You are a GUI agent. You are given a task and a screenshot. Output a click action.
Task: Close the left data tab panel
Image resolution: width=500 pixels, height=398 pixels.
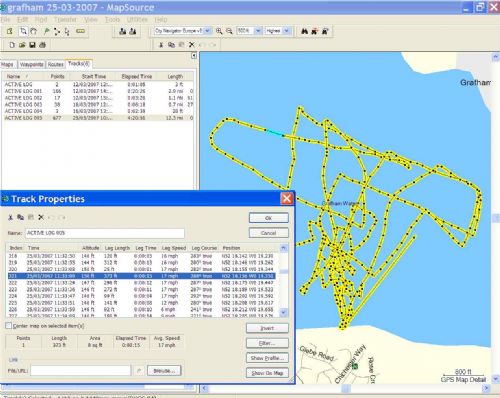pyautogui.click(x=194, y=56)
